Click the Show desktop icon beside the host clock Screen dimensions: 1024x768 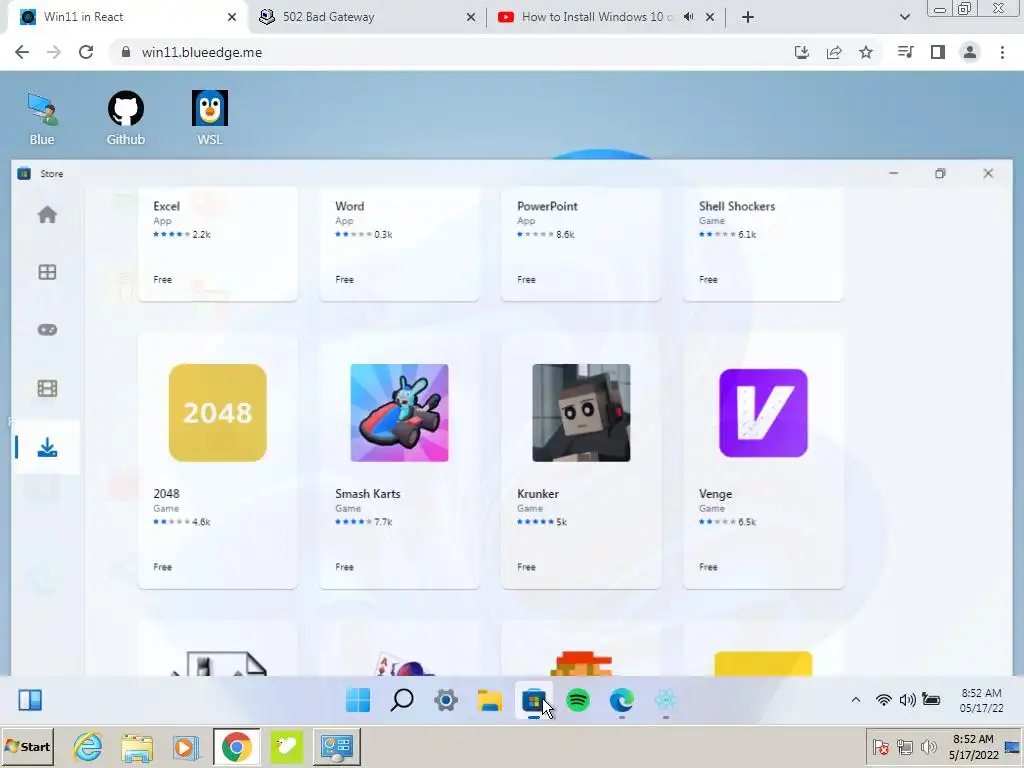pos(1013,747)
